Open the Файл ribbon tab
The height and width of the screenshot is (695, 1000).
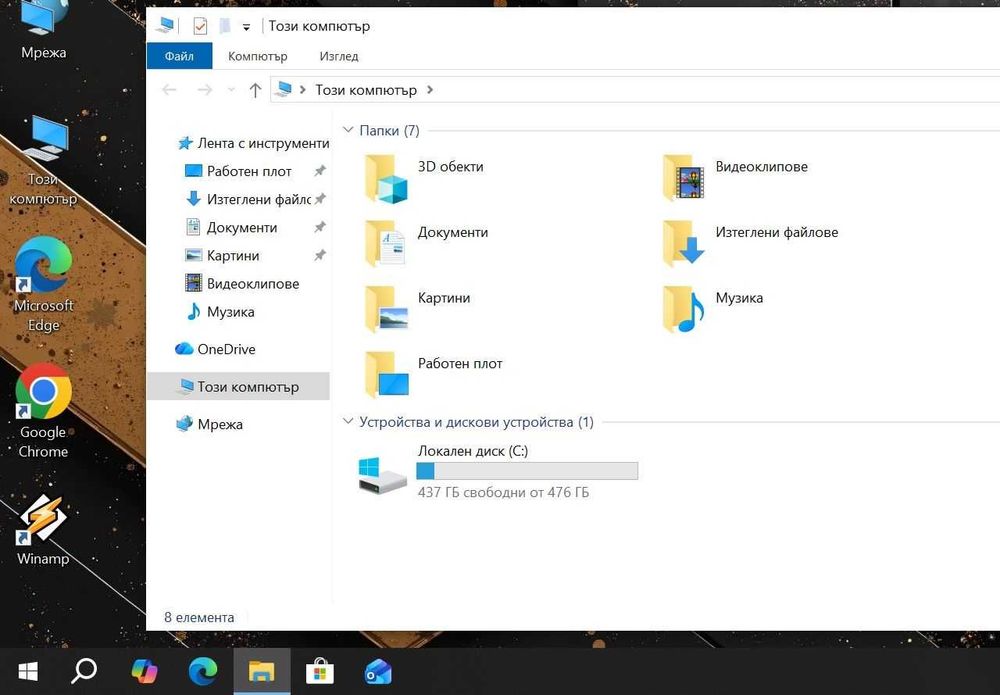click(x=179, y=56)
